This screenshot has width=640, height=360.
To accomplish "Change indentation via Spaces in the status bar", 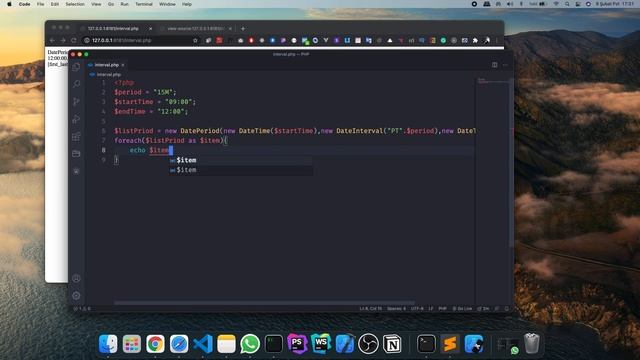I will pyautogui.click(x=396, y=309).
